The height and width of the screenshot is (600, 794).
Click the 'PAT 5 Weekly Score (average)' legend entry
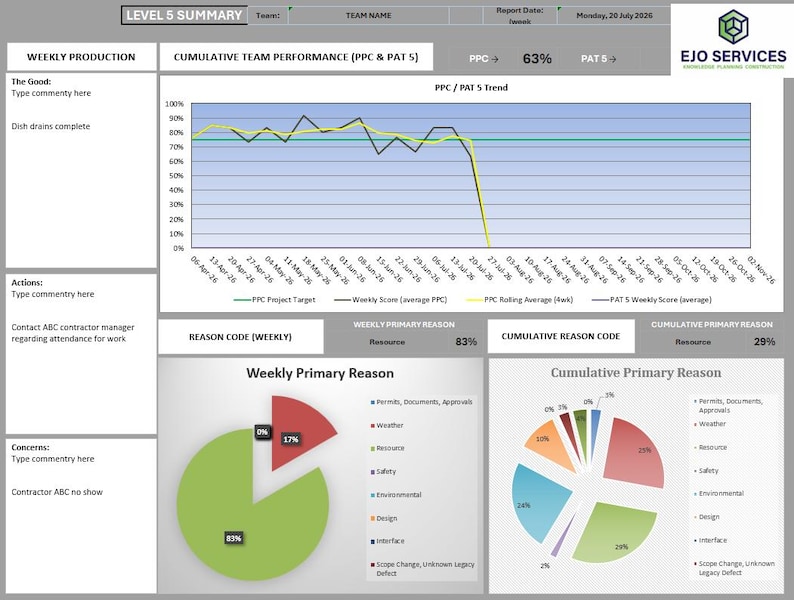(x=652, y=300)
